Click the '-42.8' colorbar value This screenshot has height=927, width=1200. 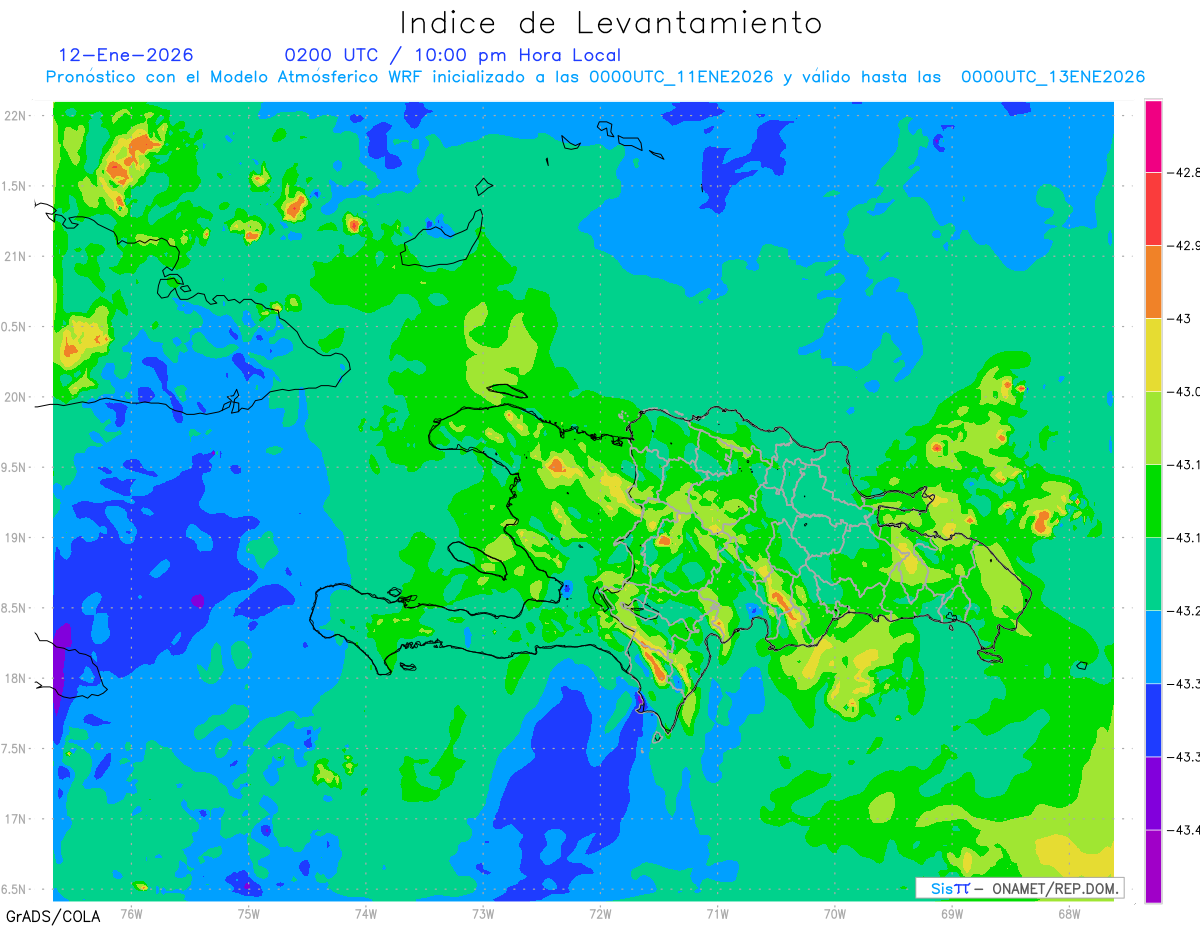click(1185, 172)
